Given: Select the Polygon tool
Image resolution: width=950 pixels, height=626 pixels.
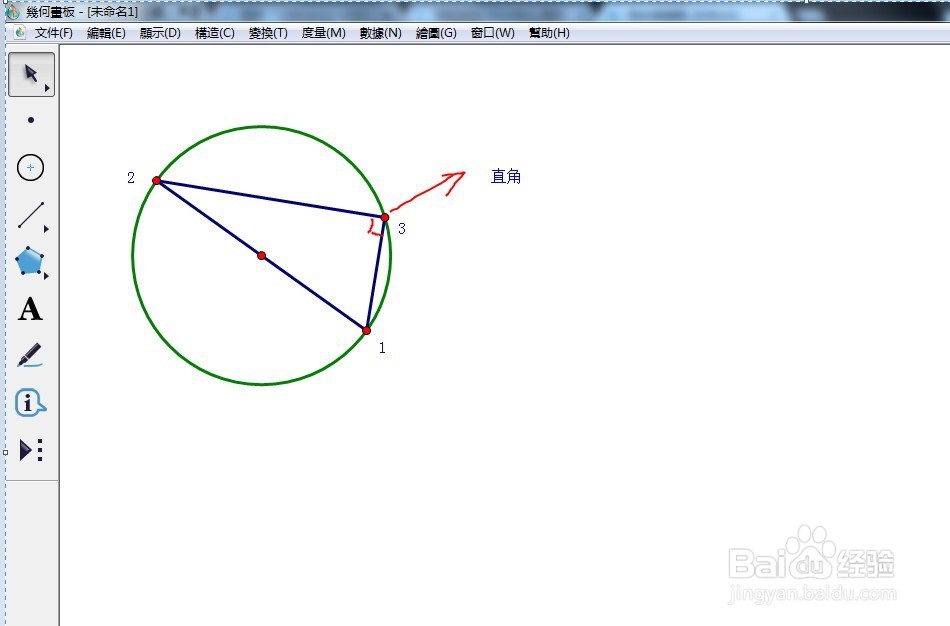Looking at the screenshot, I should 30,261.
